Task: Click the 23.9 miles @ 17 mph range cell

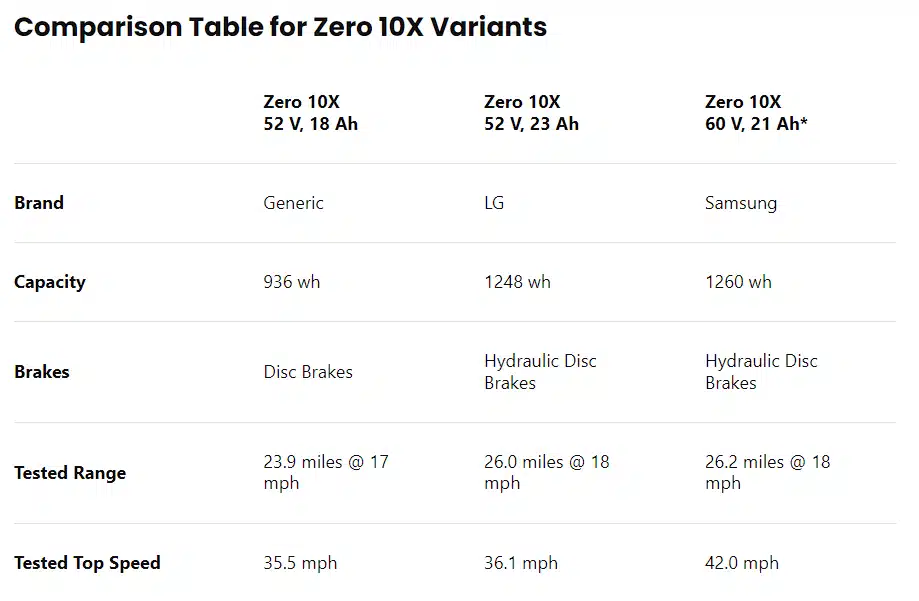Action: coord(325,472)
